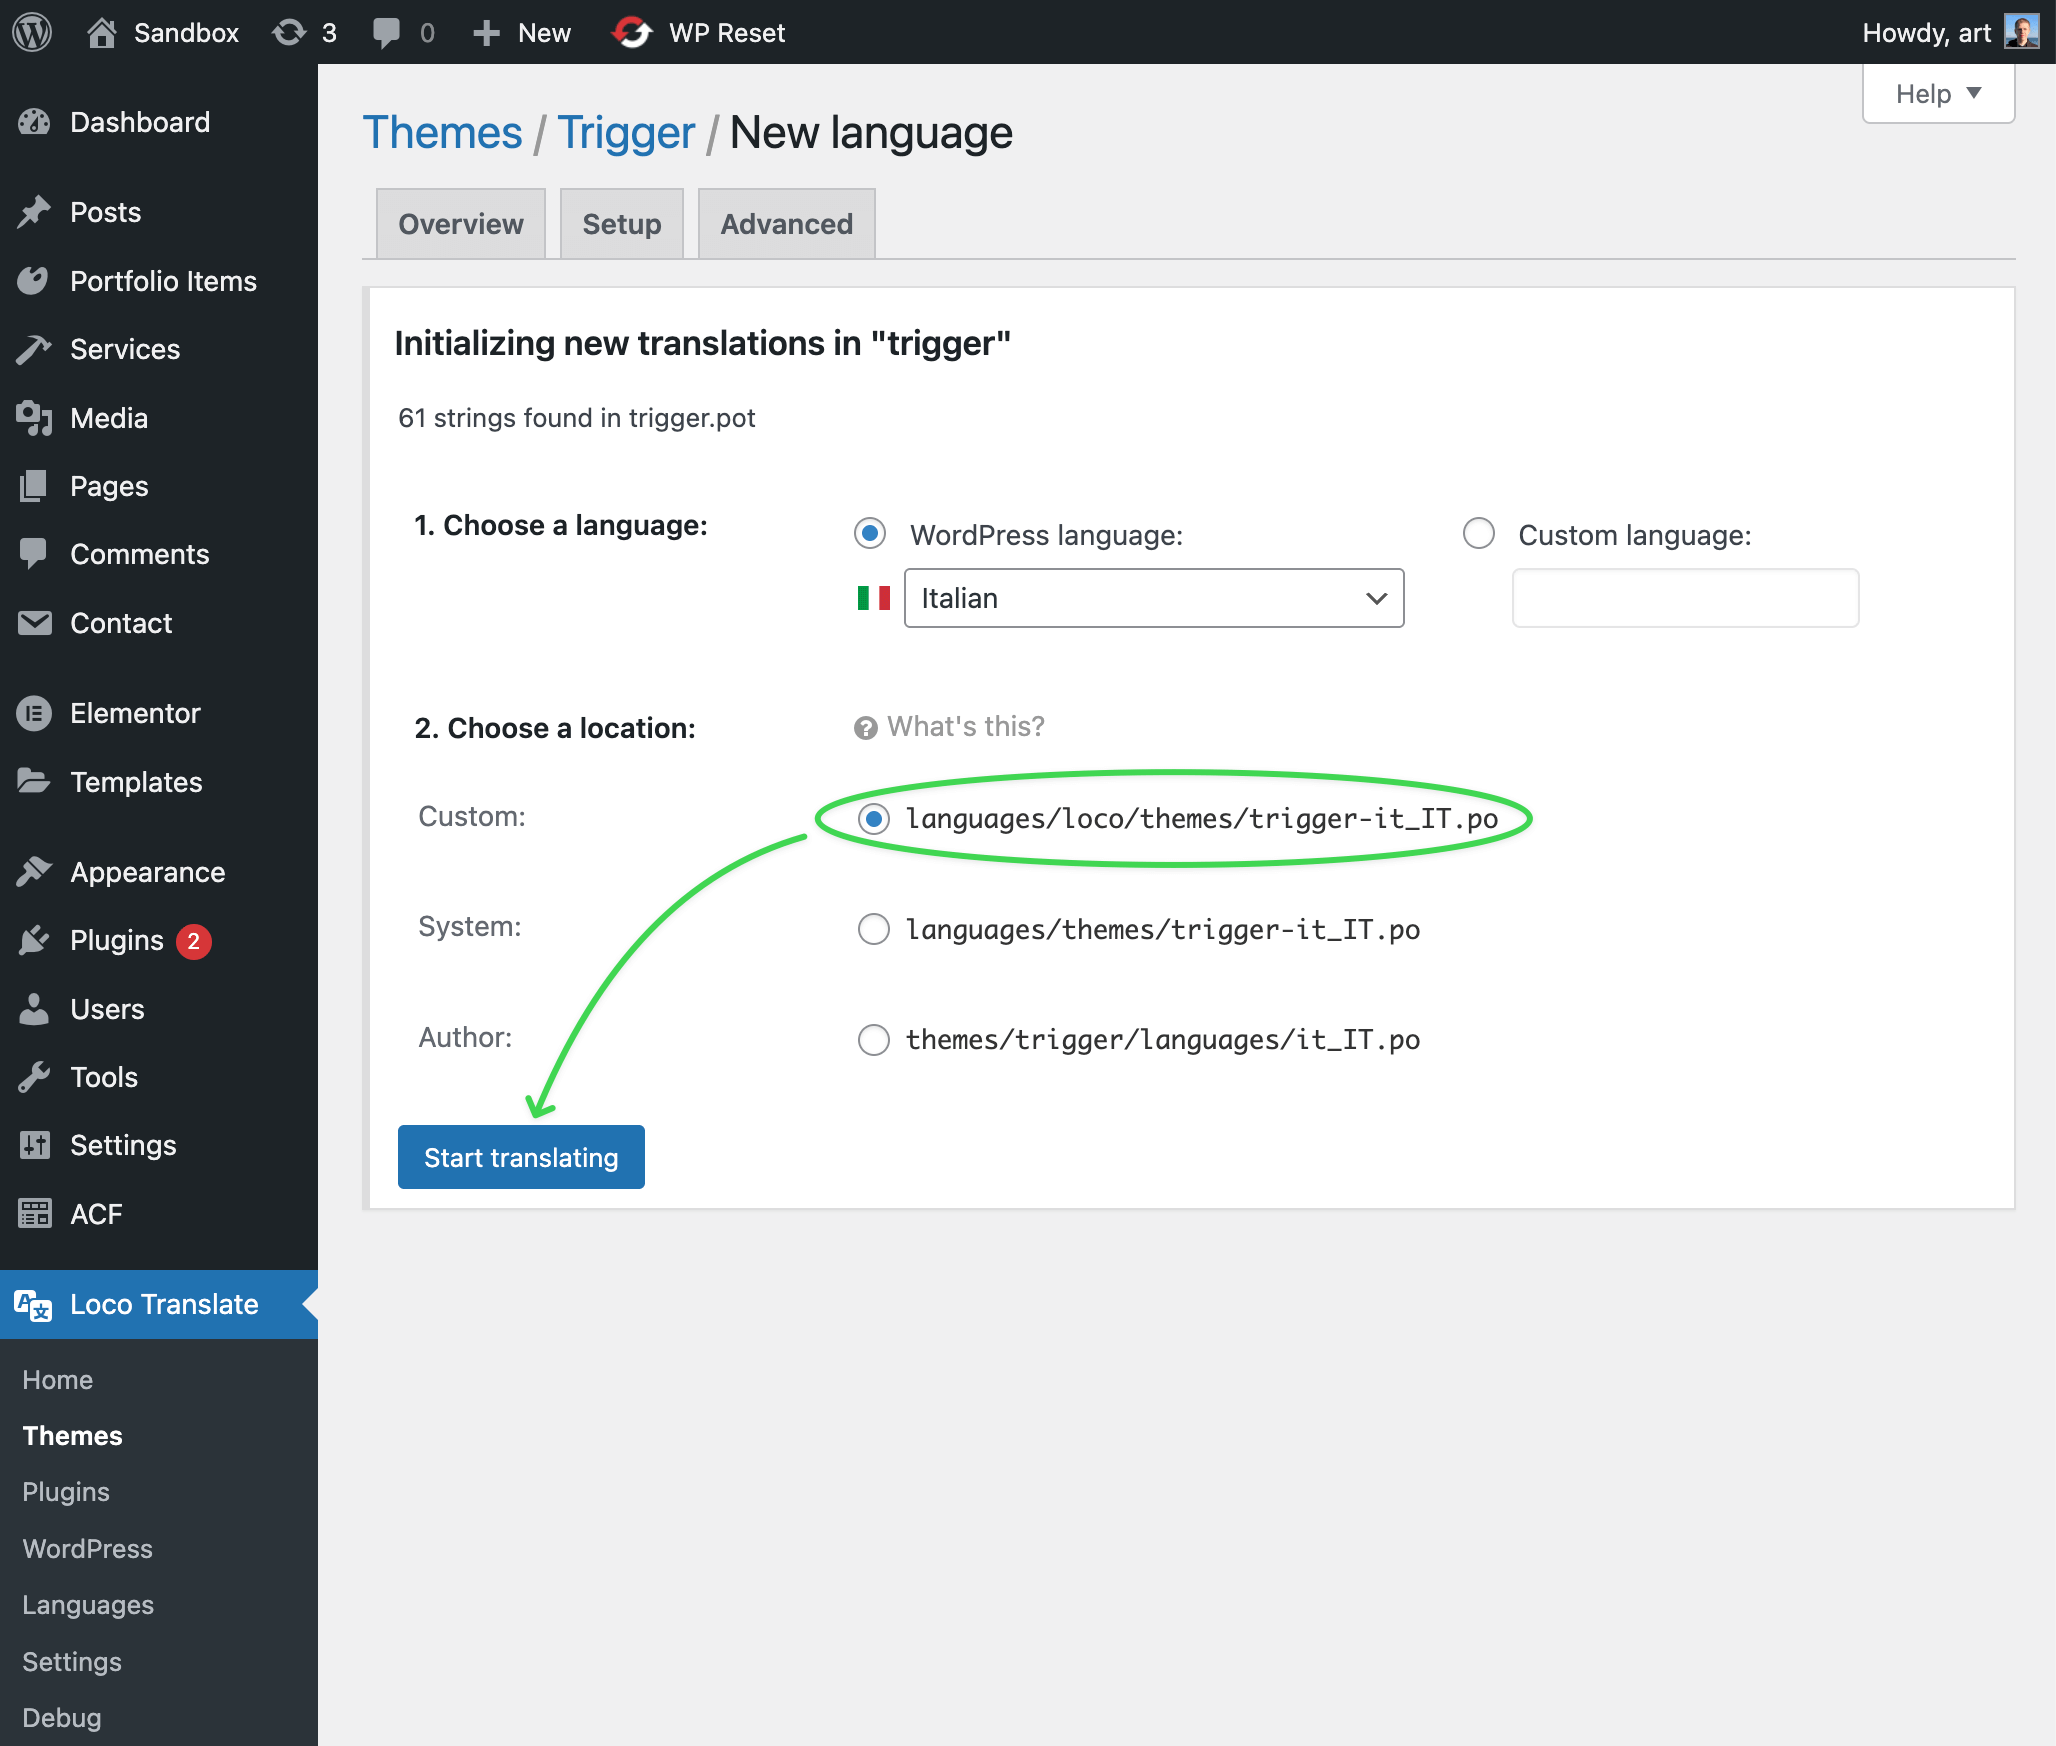Screen dimensions: 2056x1746
Task: Select the Custom language radio button
Action: tap(1478, 534)
